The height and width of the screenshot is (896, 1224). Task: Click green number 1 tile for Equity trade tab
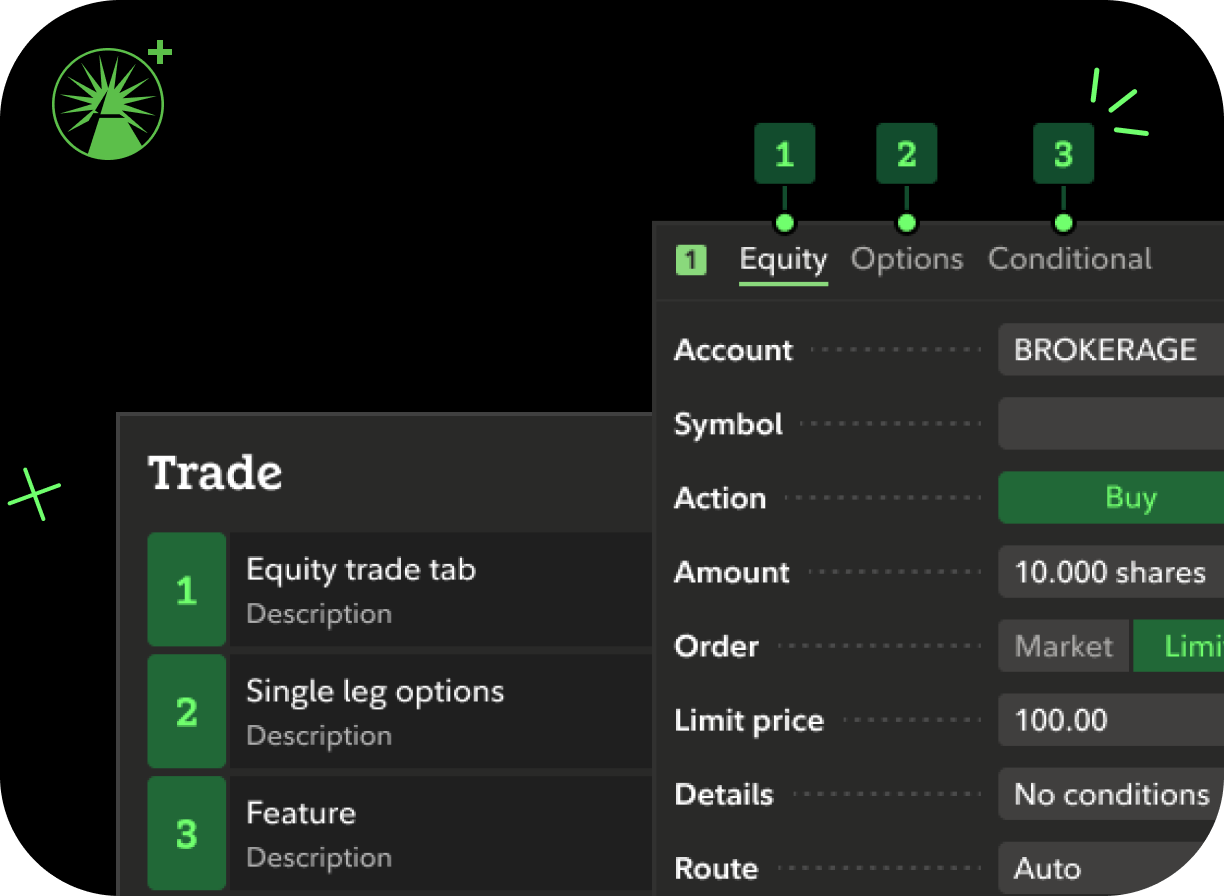[187, 590]
